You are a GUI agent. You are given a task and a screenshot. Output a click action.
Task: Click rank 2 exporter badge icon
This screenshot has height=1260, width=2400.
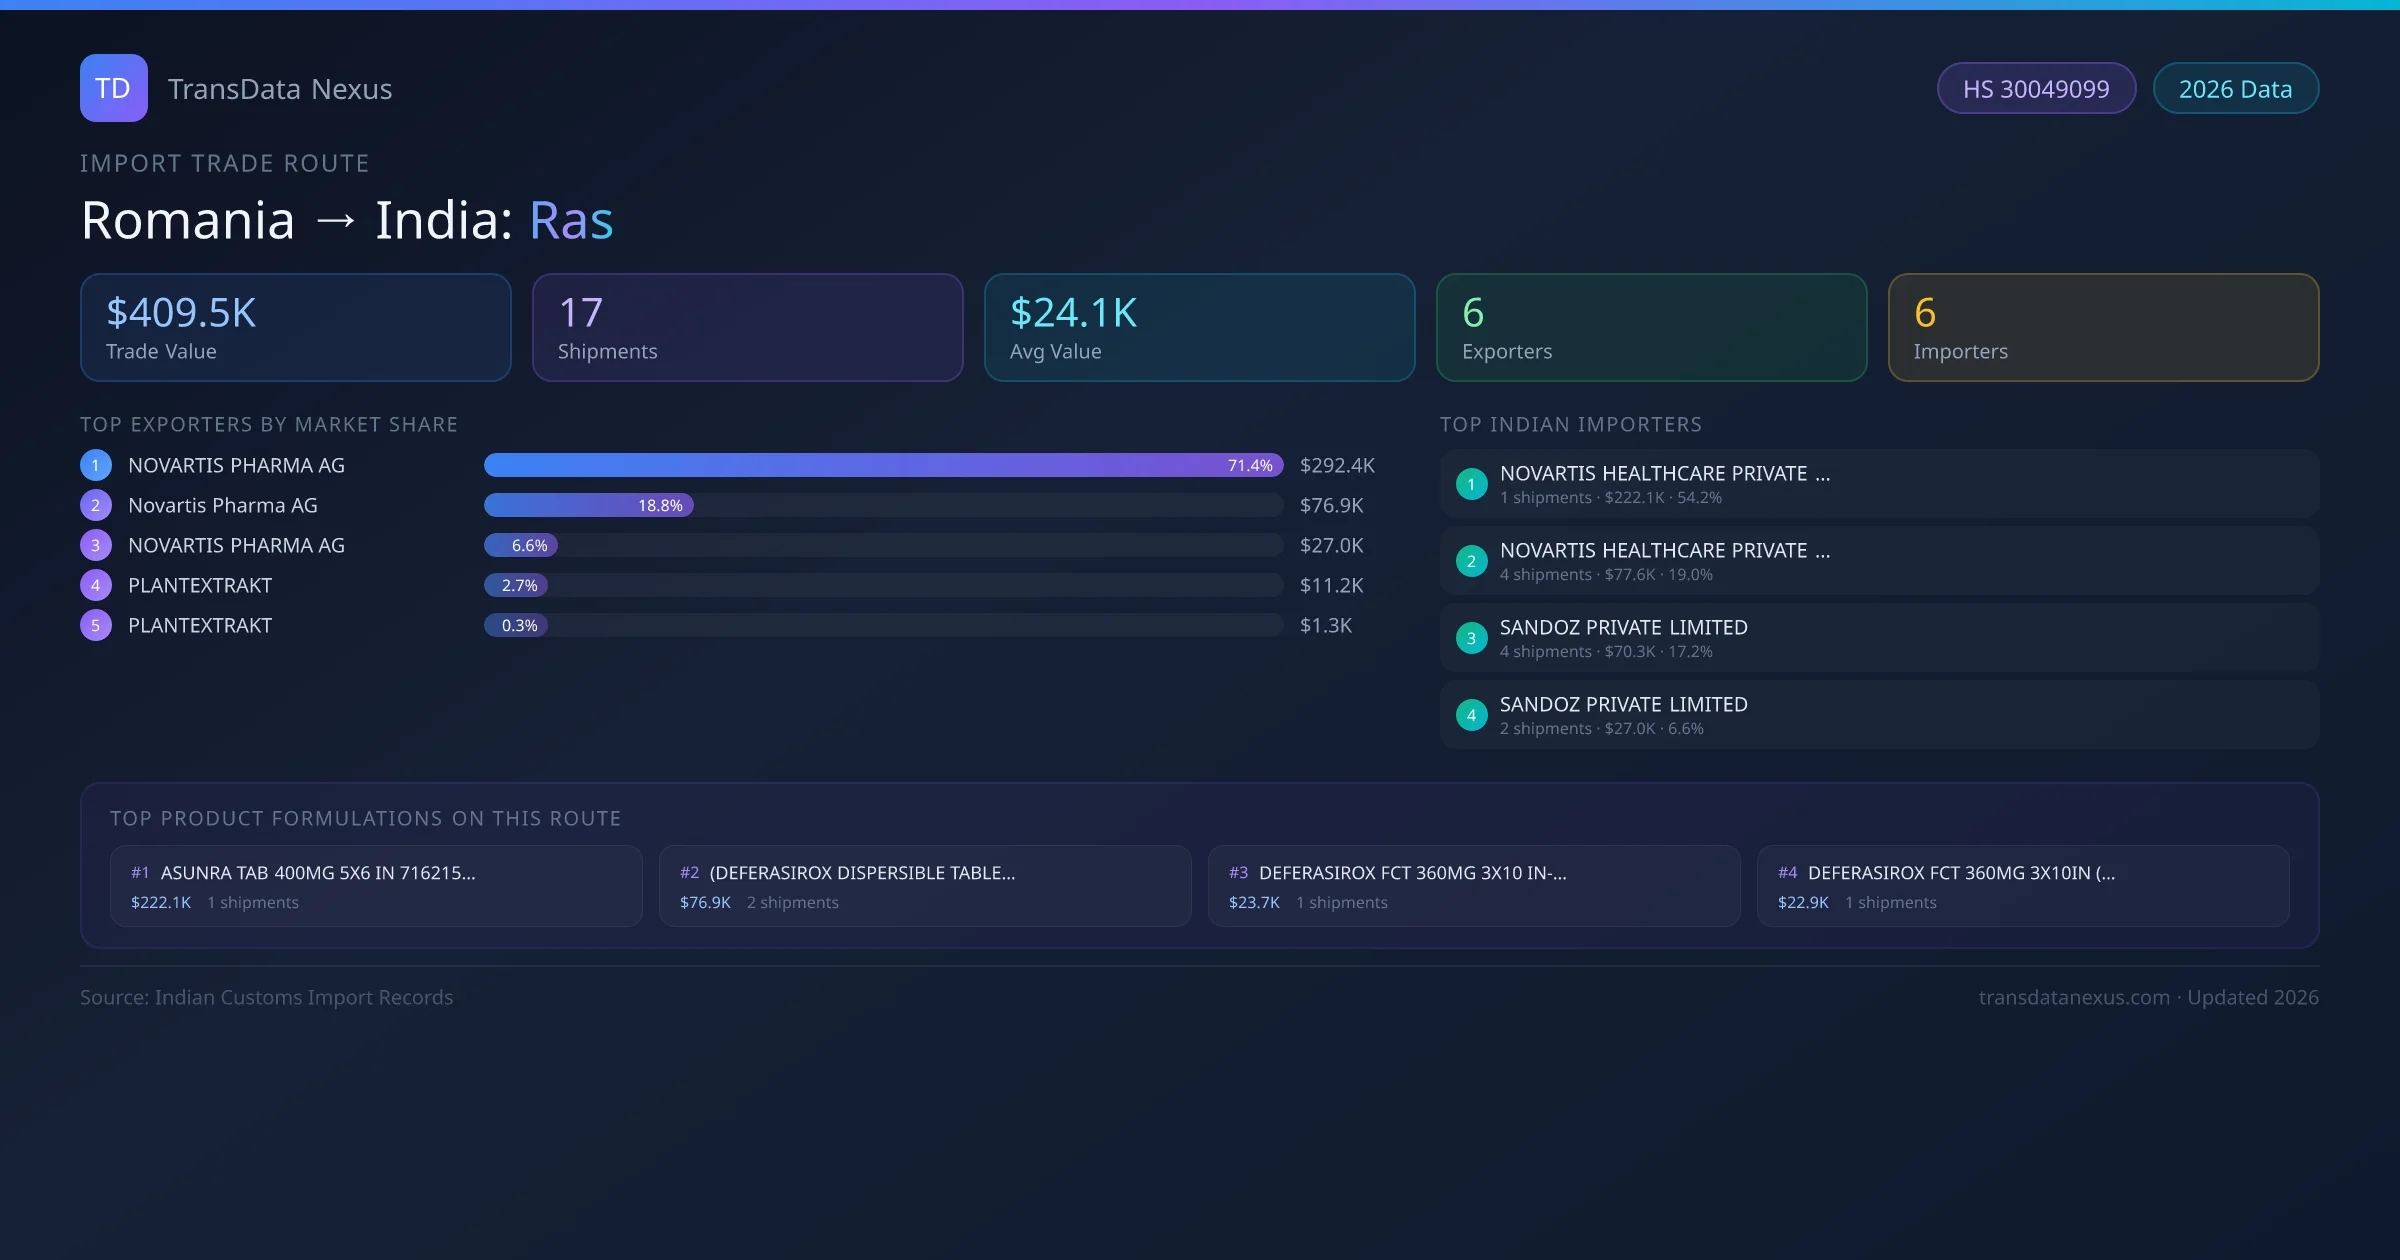[x=96, y=505]
